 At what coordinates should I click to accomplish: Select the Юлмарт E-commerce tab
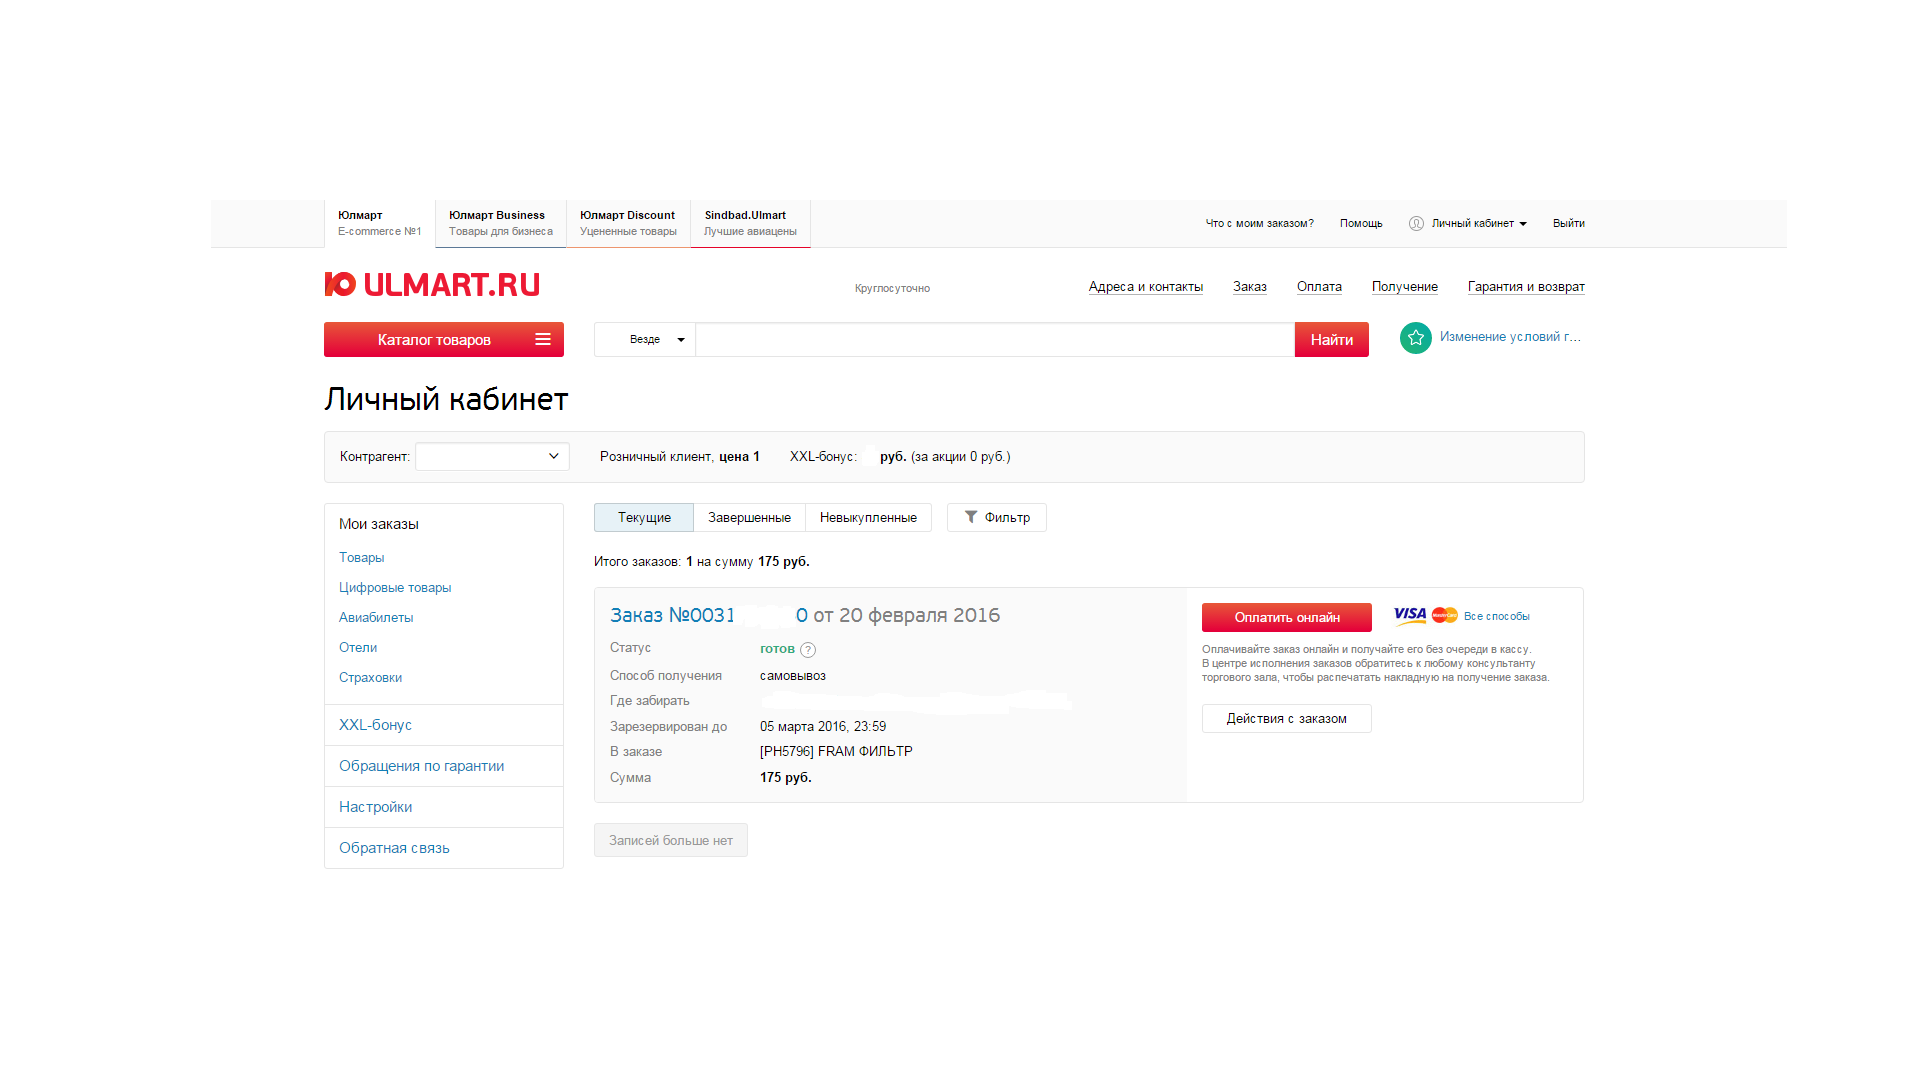click(380, 223)
